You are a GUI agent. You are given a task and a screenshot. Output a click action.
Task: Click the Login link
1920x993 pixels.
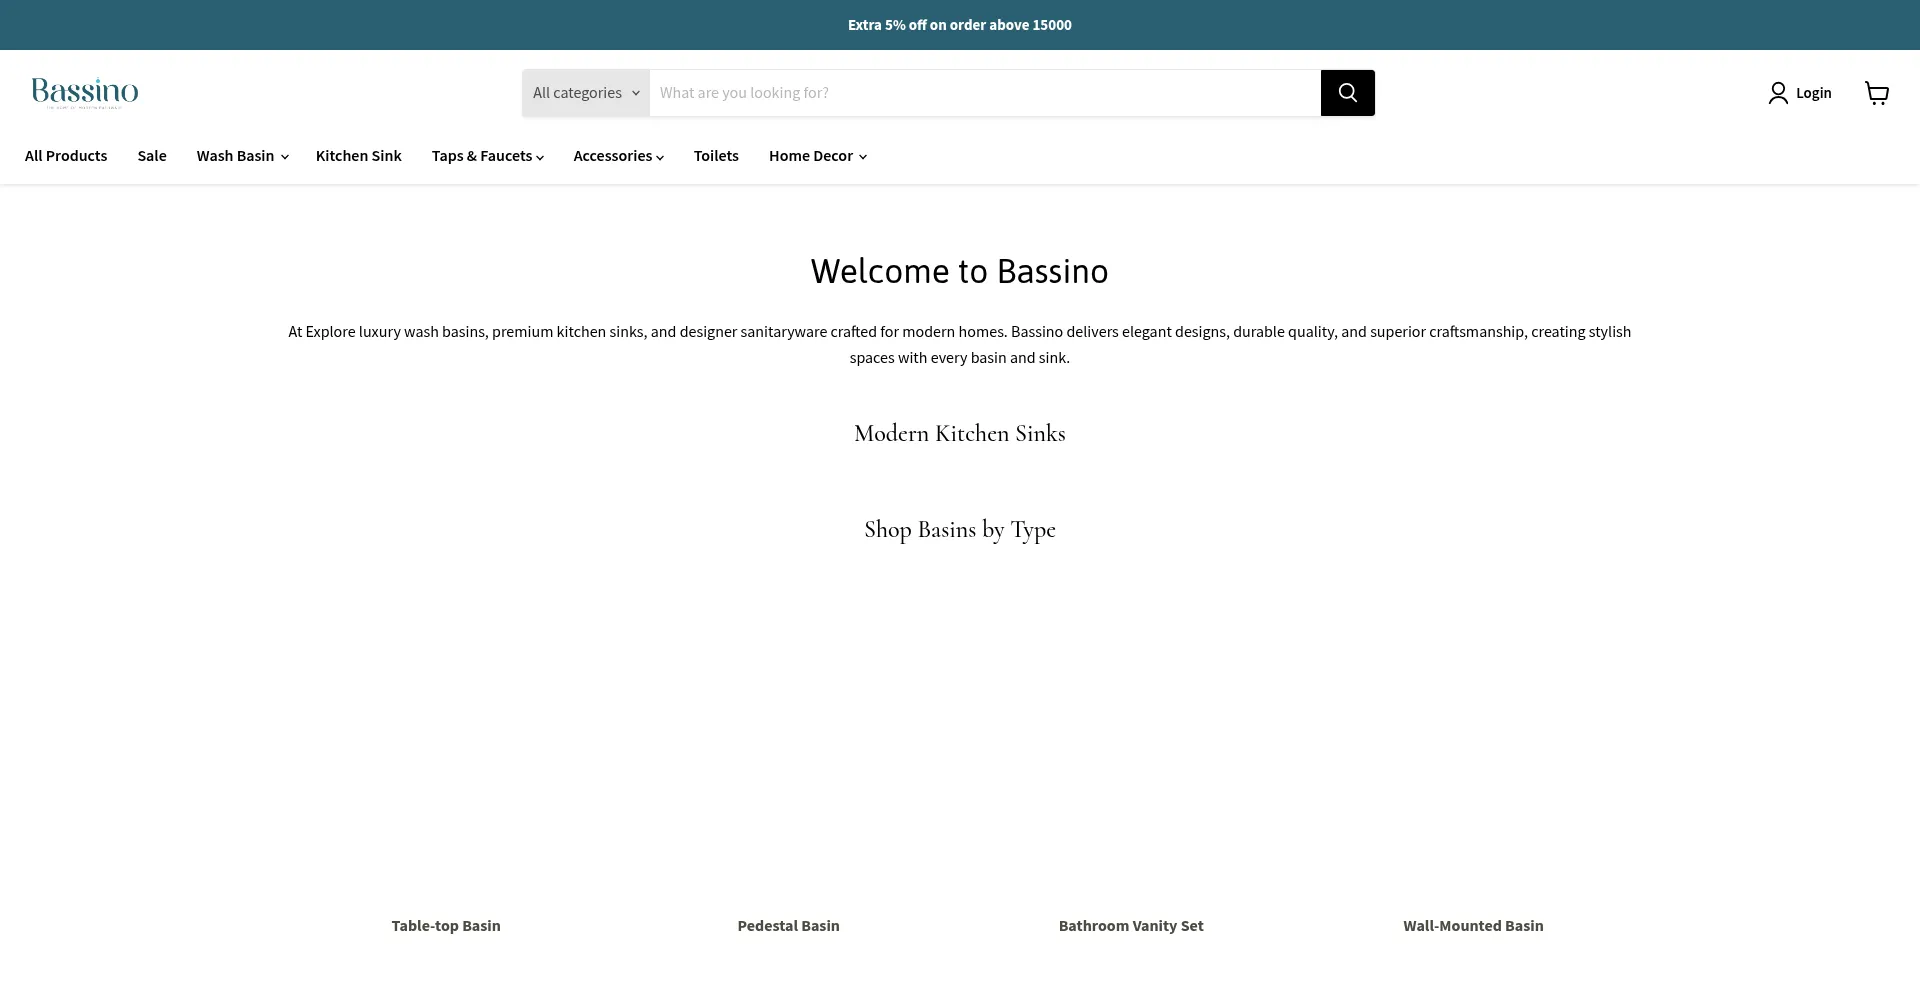click(x=1813, y=93)
